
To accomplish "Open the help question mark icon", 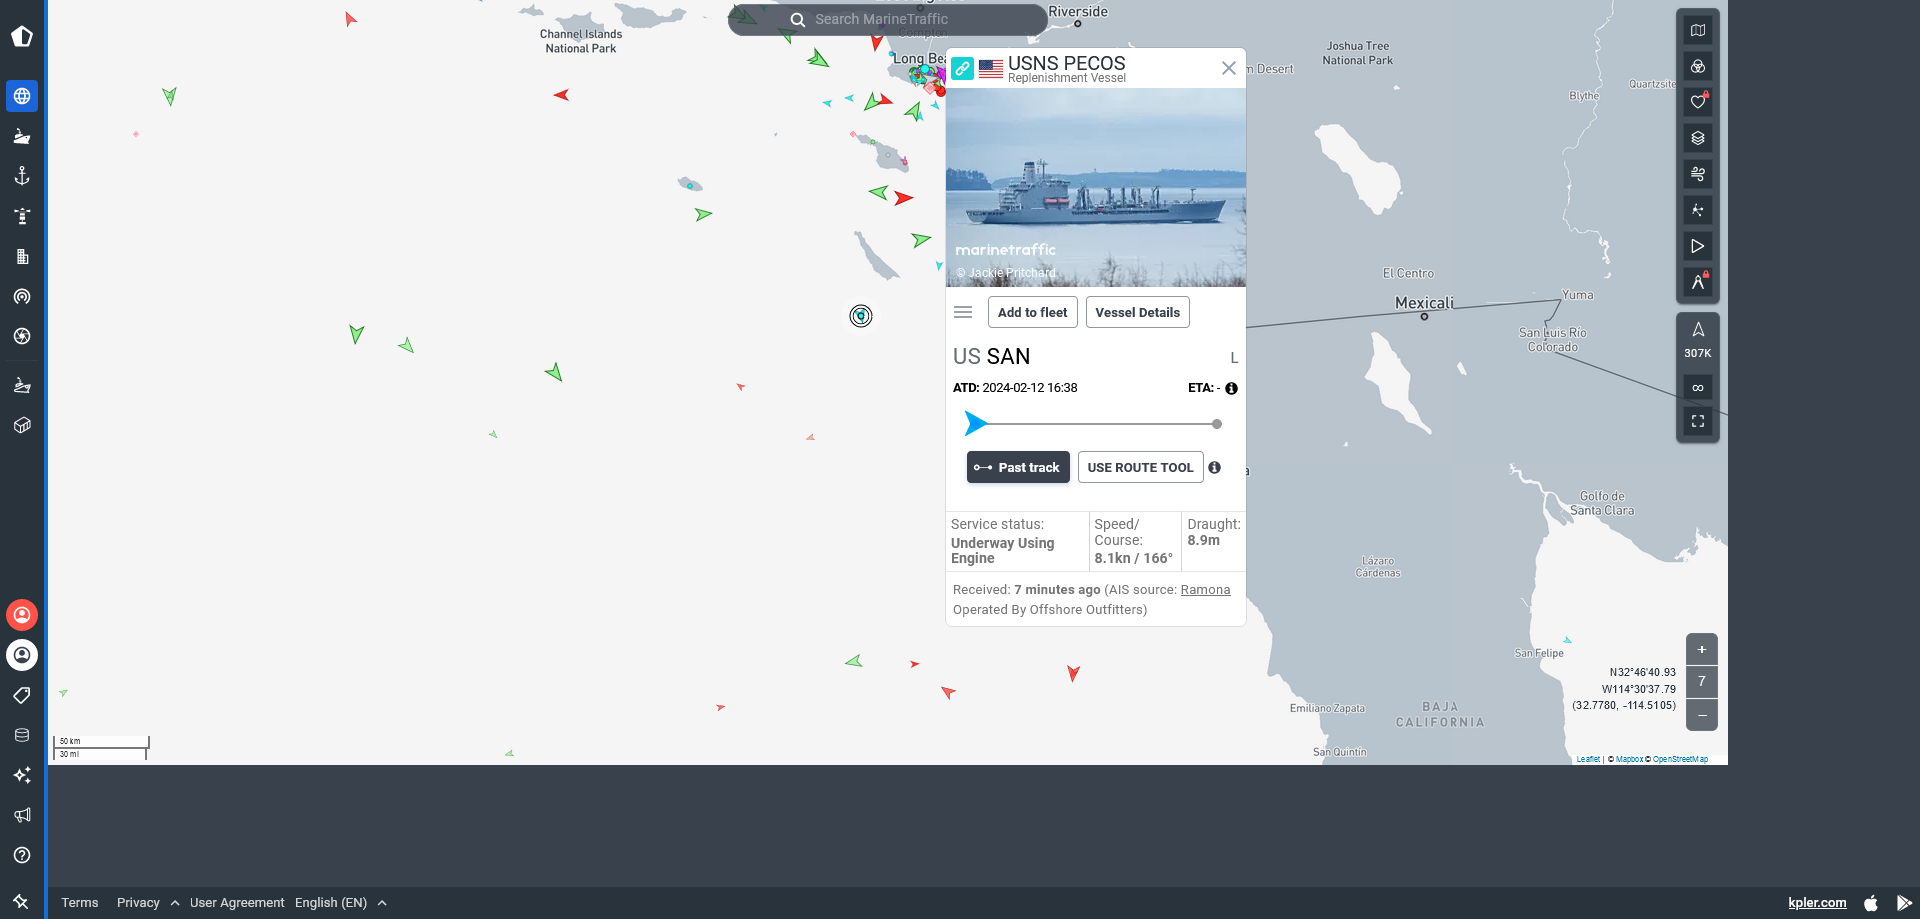I will 22,855.
